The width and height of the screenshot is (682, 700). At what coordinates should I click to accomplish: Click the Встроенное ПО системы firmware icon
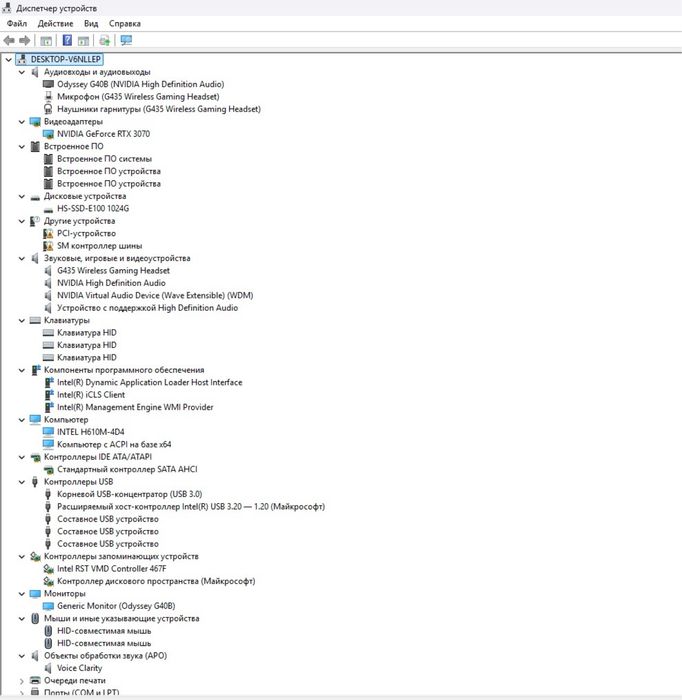(x=48, y=158)
